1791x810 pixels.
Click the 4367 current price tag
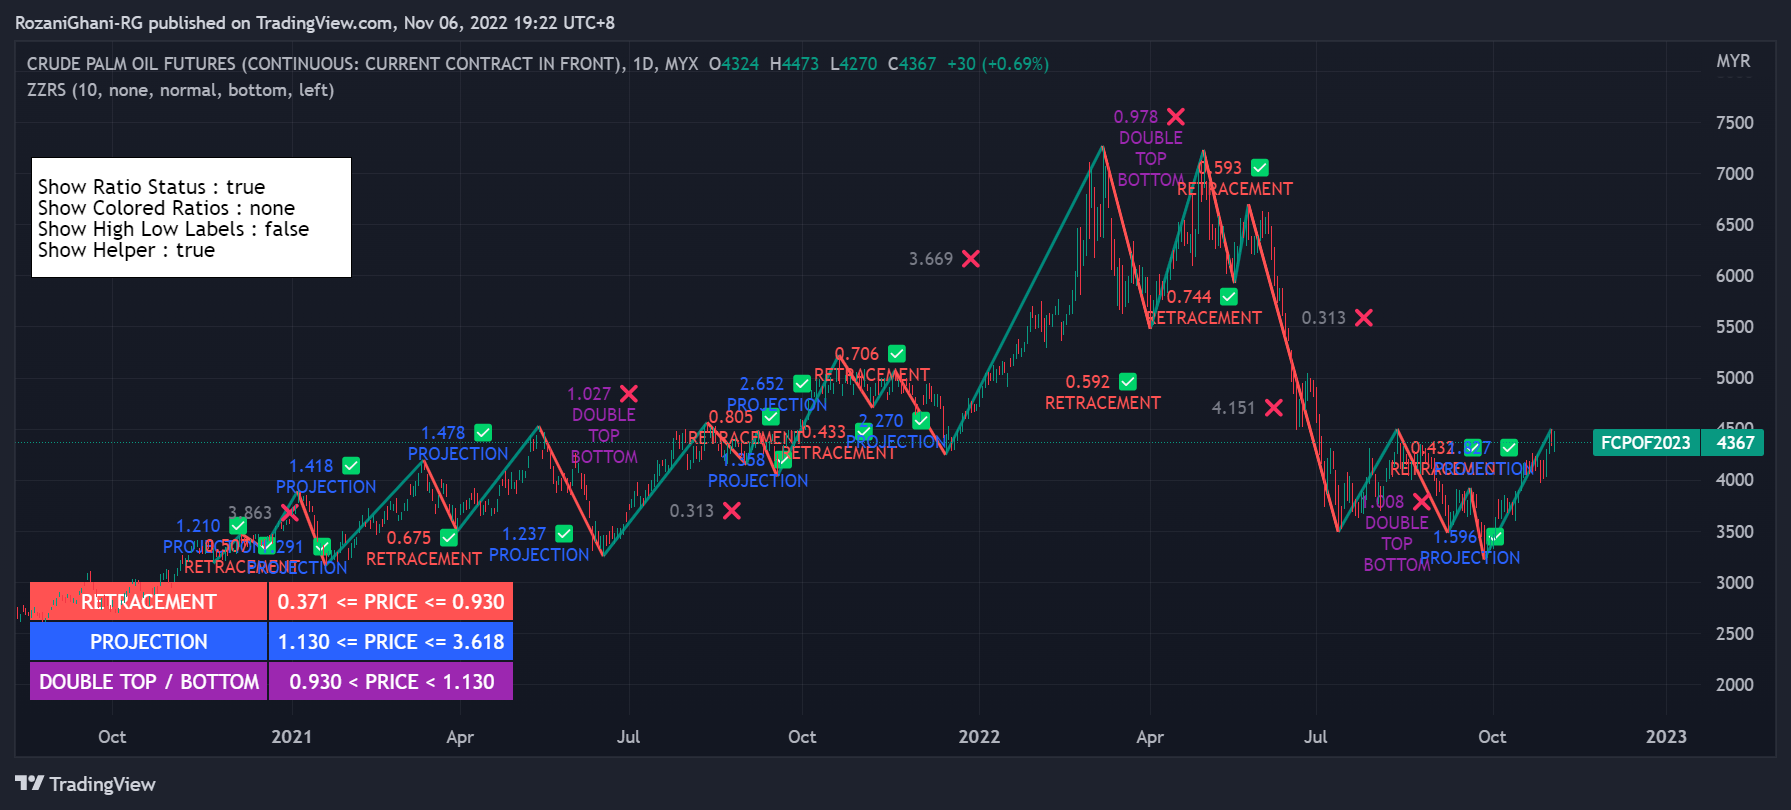click(1735, 443)
